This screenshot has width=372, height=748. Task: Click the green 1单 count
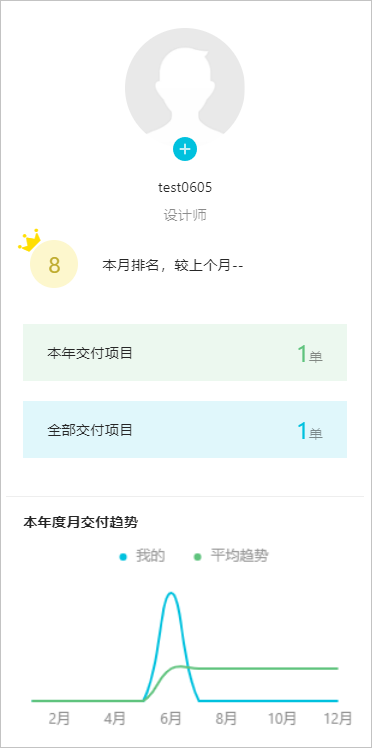(310, 354)
